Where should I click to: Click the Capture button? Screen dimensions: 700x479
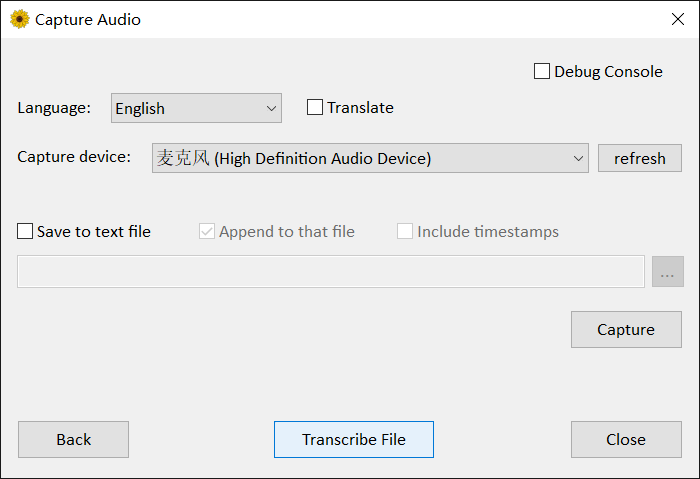[626, 329]
